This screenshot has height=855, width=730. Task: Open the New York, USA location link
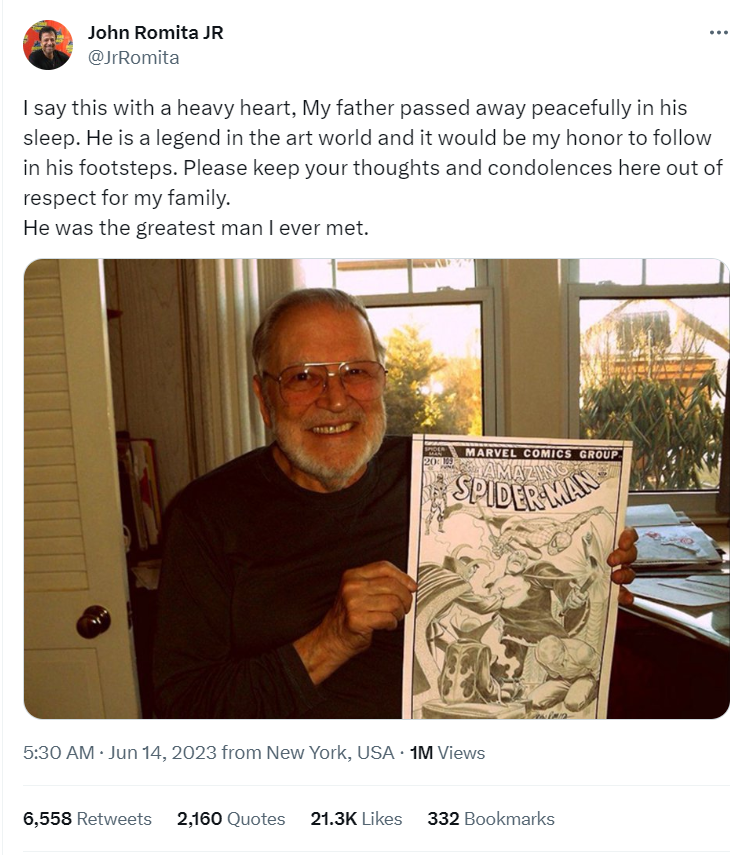[330, 752]
